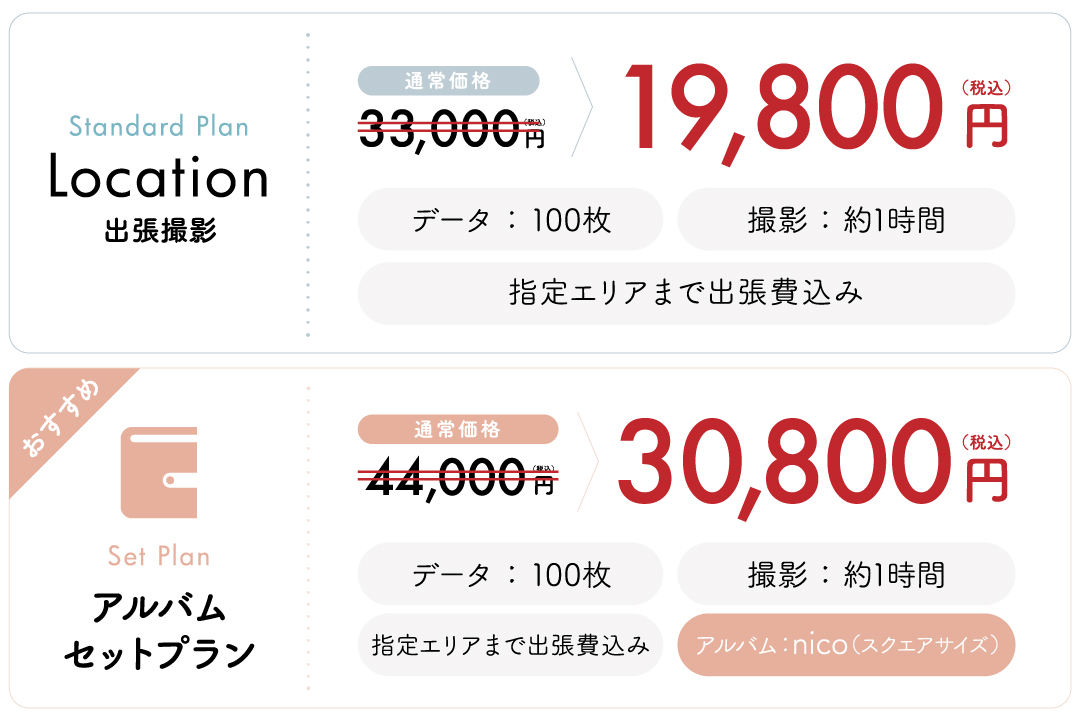1080x720 pixels.
Task: Click Set Plan's データ：100枚 pill
Action: (x=510, y=574)
